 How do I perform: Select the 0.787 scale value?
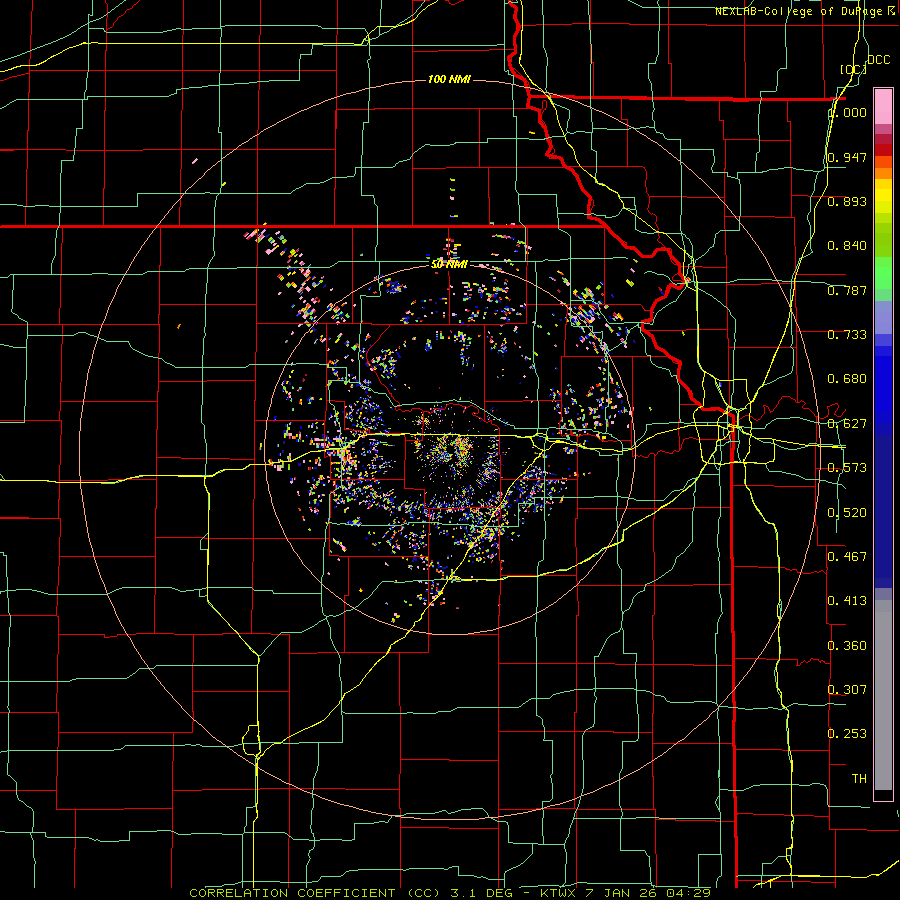click(847, 290)
